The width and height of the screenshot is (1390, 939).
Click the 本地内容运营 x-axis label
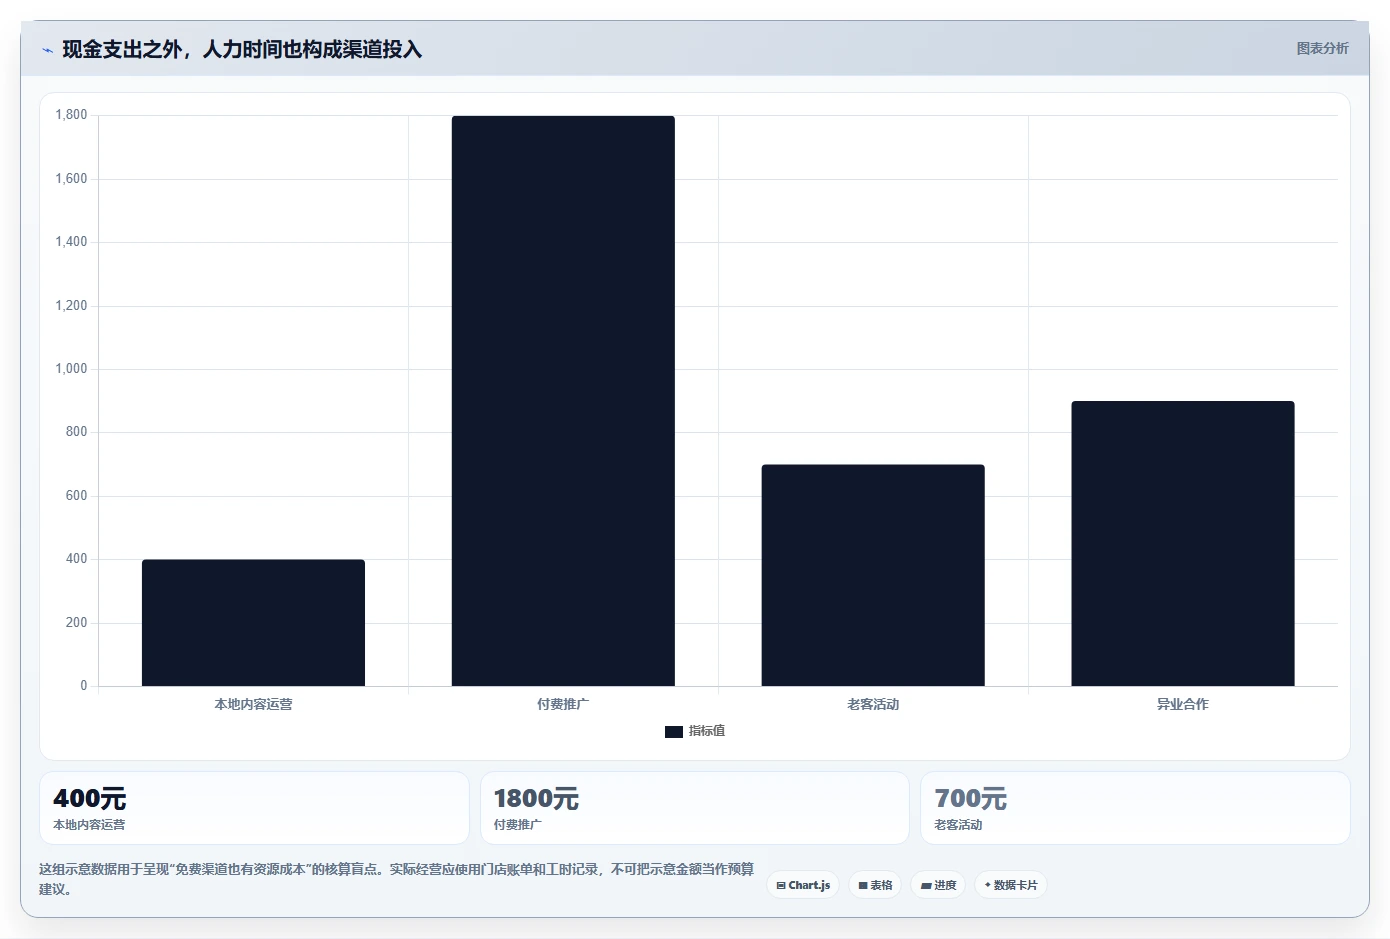point(253,704)
